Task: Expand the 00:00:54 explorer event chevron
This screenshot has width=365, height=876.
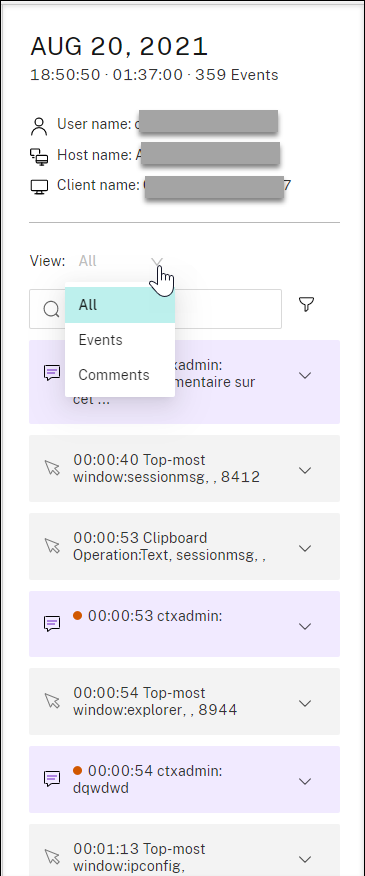Action: click(x=305, y=703)
